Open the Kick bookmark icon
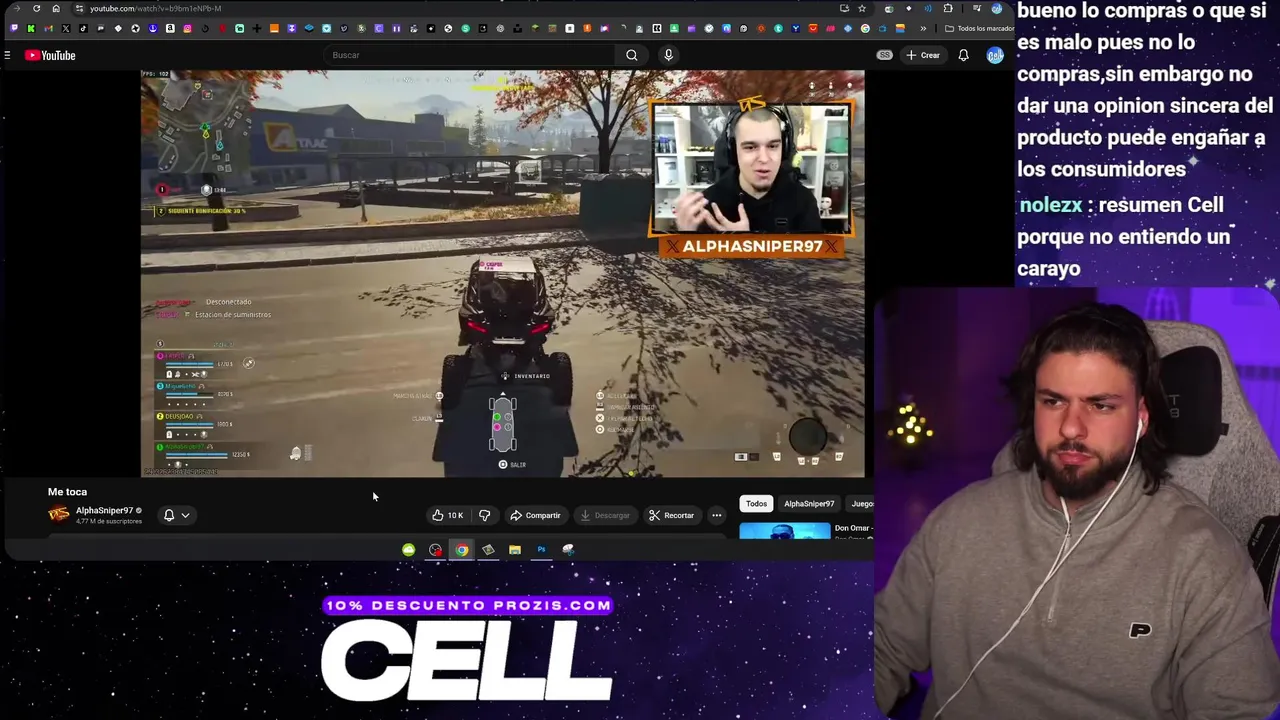The width and height of the screenshot is (1280, 720). (31, 28)
